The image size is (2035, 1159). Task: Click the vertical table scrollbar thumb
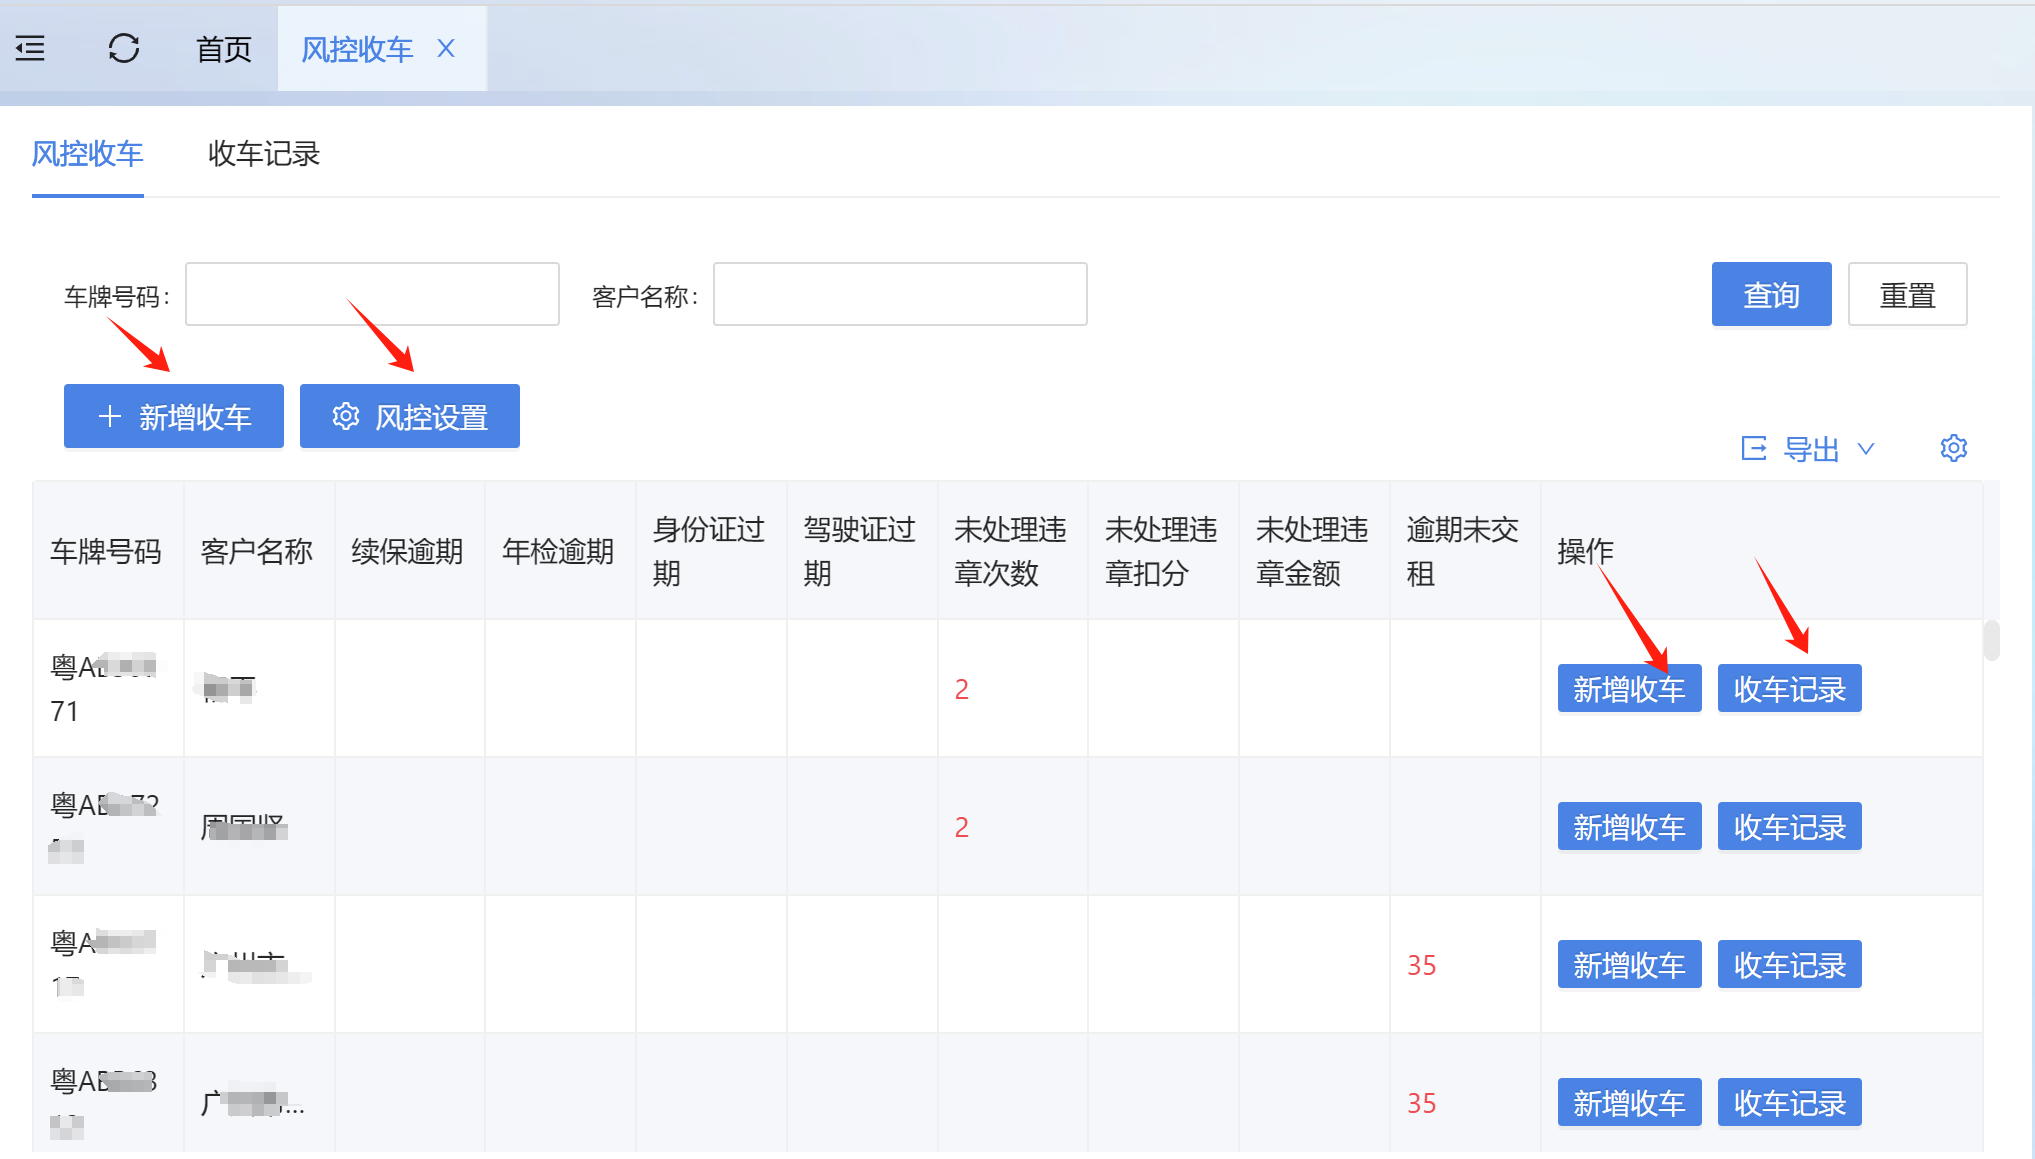point(1991,641)
